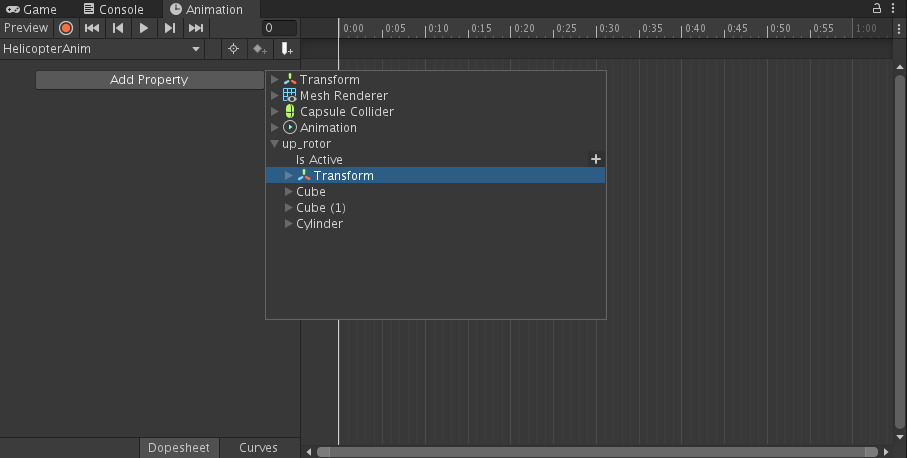Enable keyframe recording mode
This screenshot has height=458, width=907.
(66, 28)
